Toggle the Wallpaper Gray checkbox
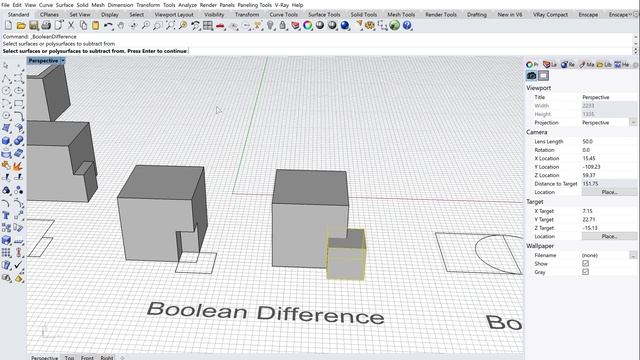The height and width of the screenshot is (360, 640). [x=585, y=272]
